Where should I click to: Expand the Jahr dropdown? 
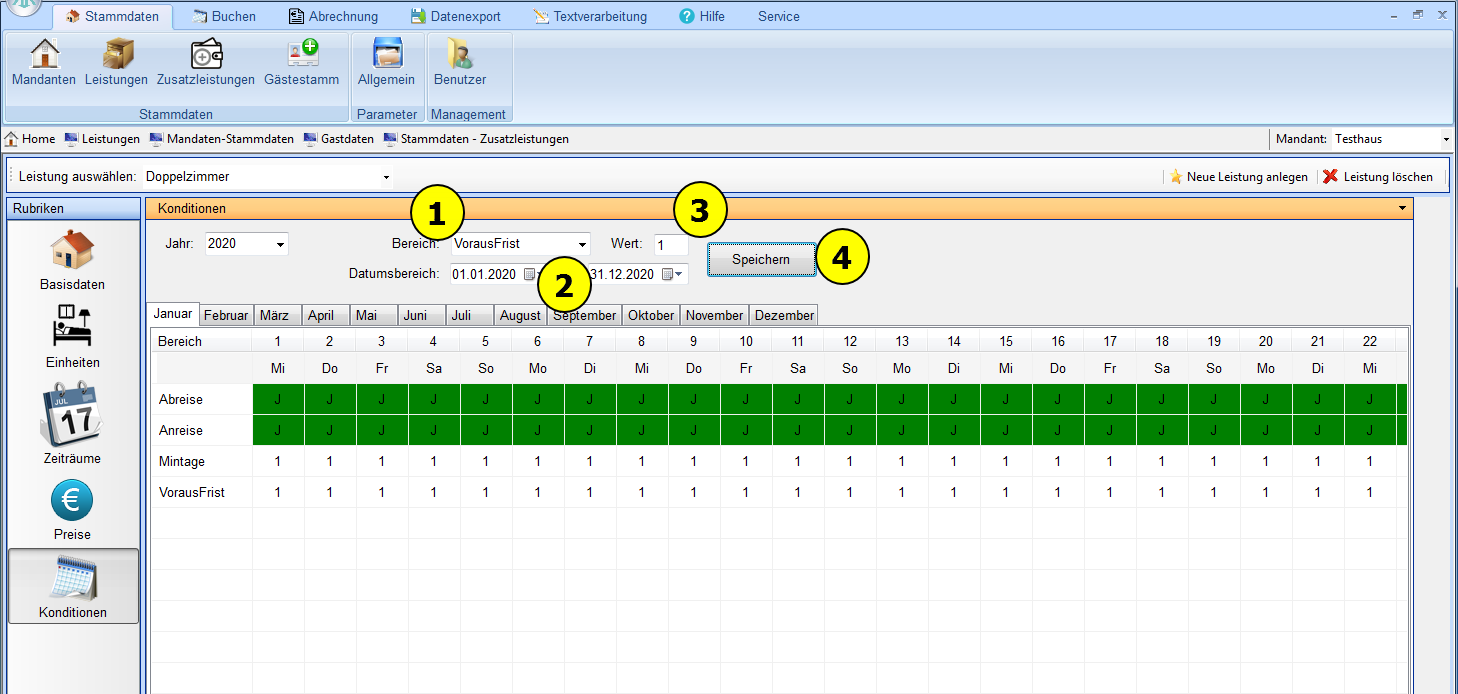[280, 244]
